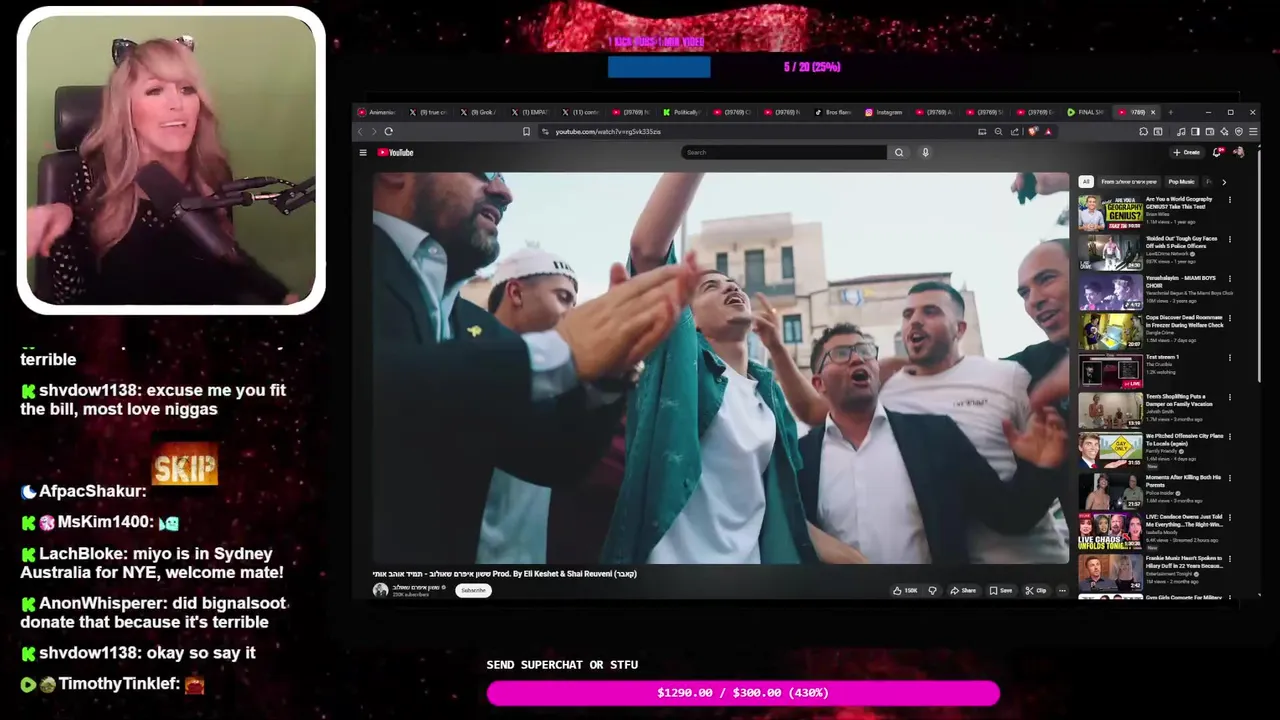Click the share page icon in address bar
The image size is (1280, 720).
(1015, 131)
